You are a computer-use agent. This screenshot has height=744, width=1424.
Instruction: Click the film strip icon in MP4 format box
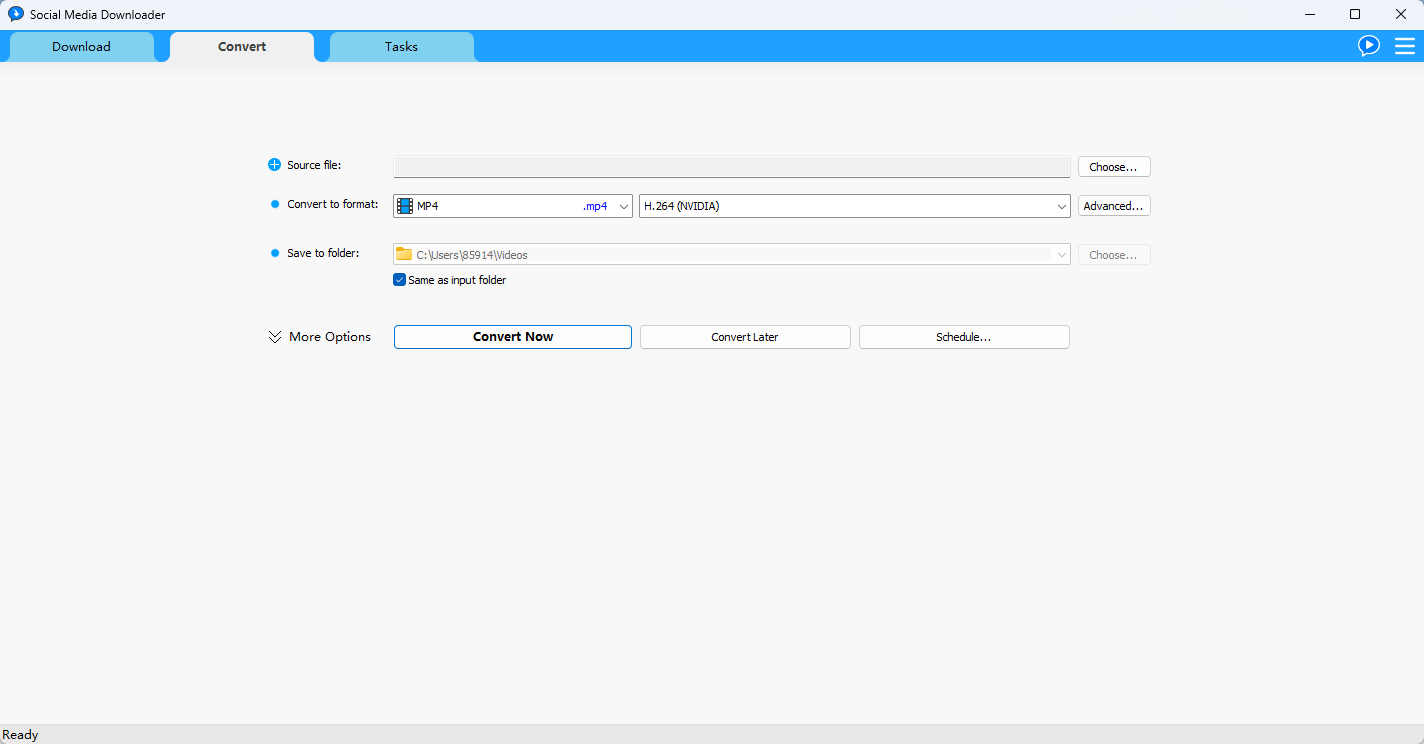pos(405,206)
